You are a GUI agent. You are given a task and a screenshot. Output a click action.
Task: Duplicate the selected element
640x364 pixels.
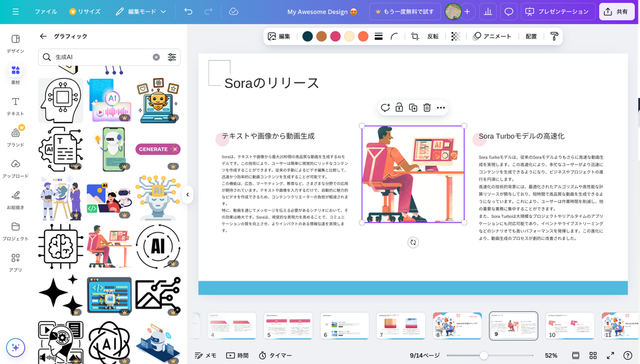(413, 108)
